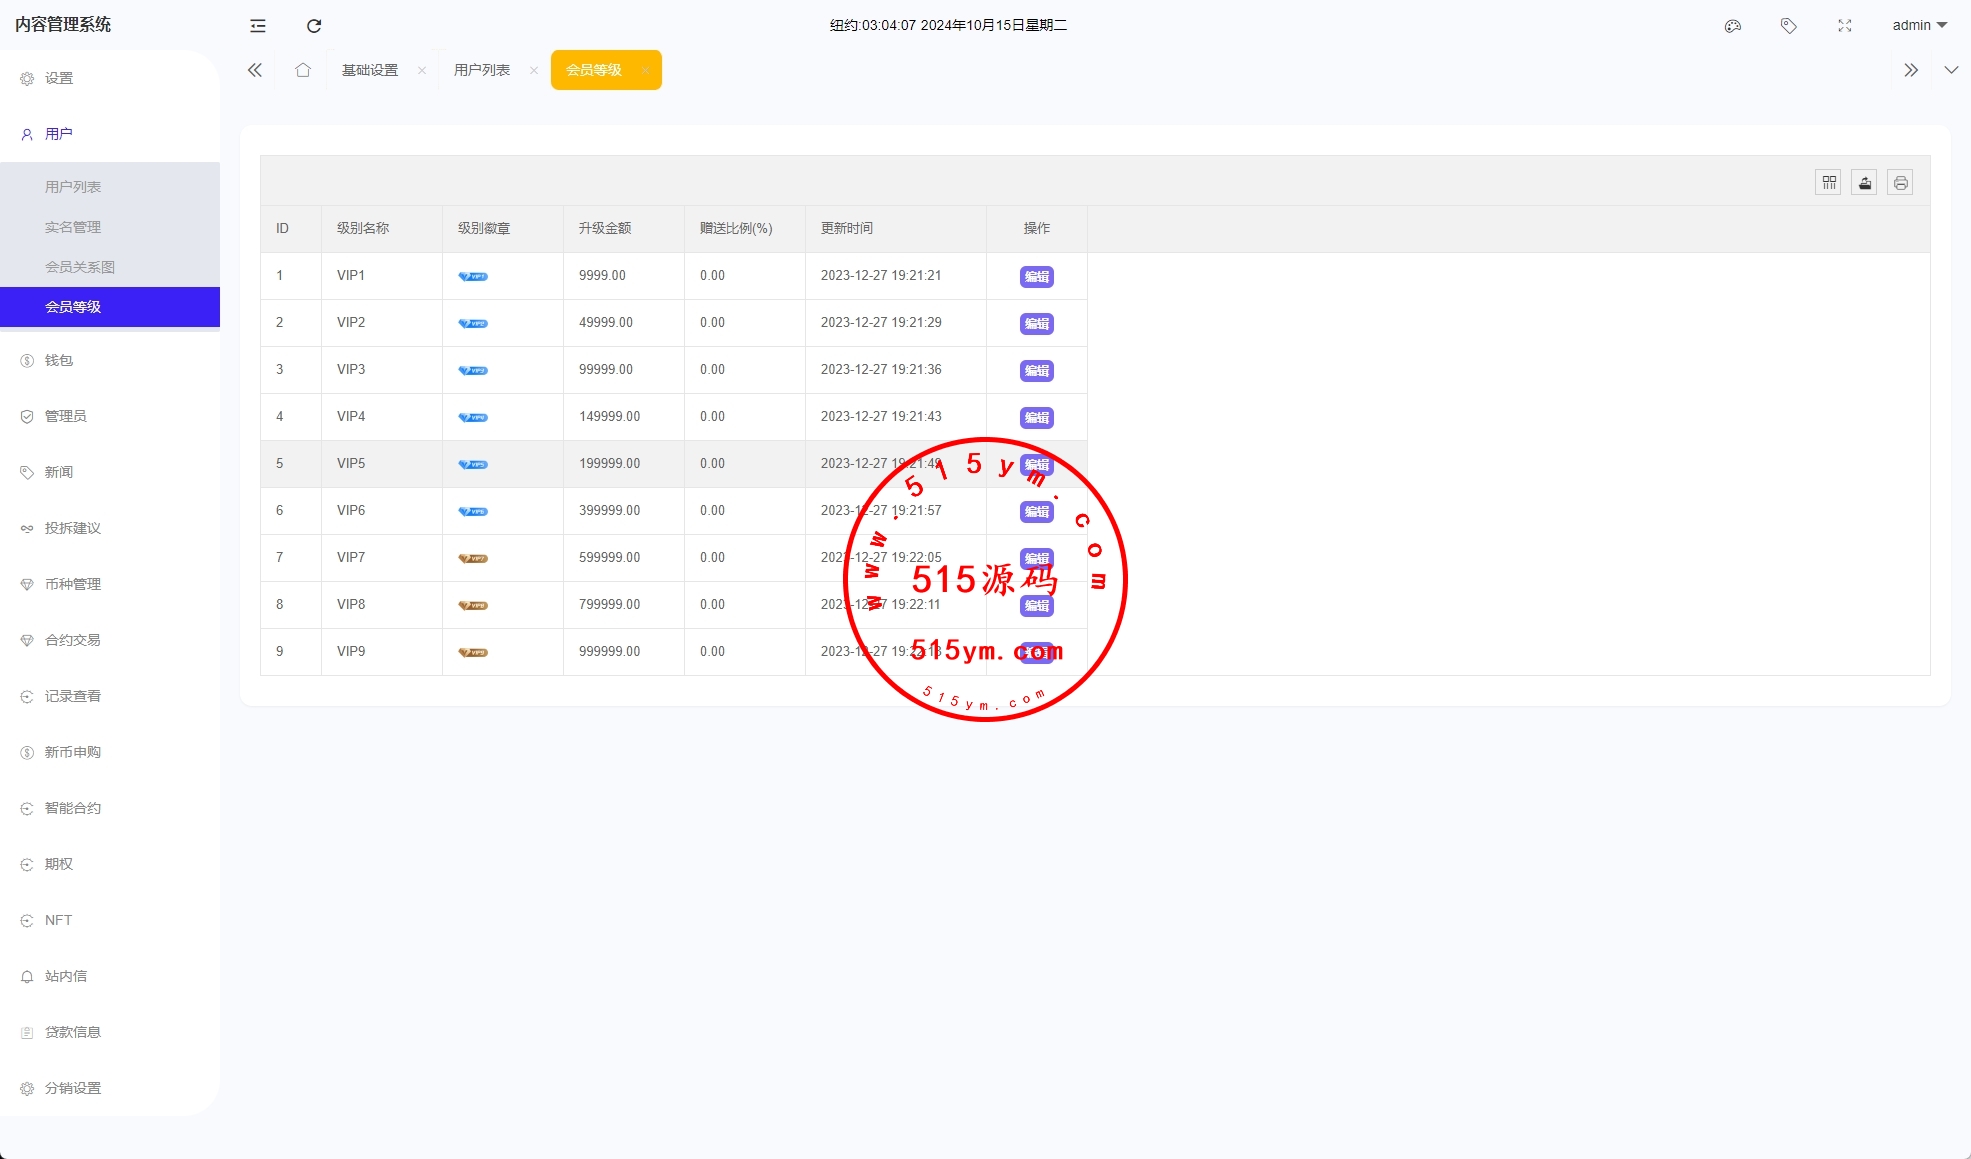The image size is (1971, 1159).
Task: Open the admin user dropdown
Action: [x=1919, y=26]
